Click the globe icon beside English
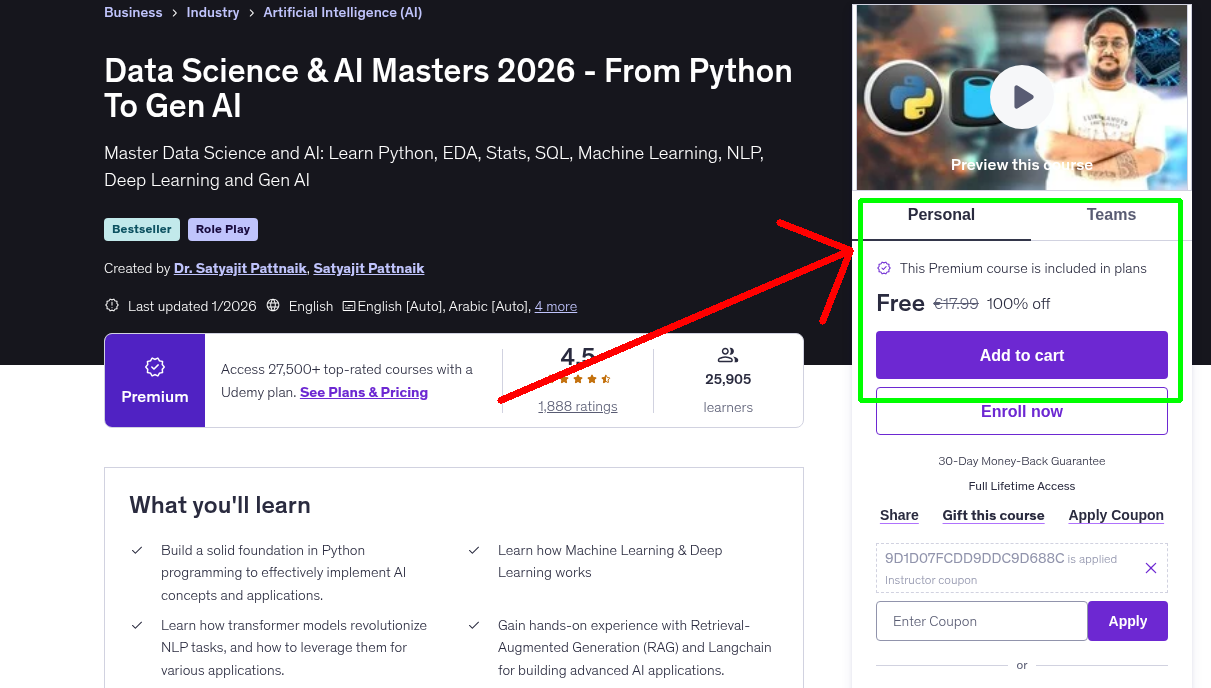The image size is (1211, 688). coord(273,306)
